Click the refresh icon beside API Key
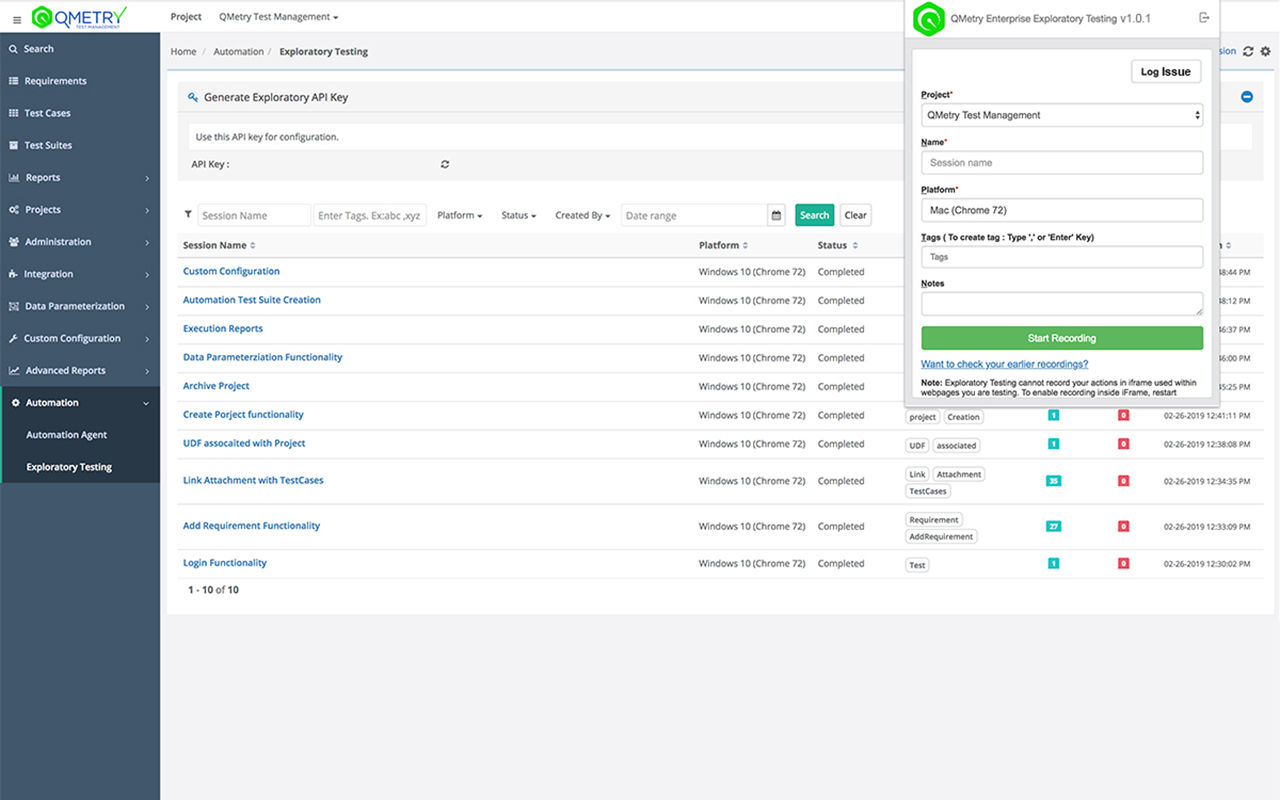Image resolution: width=1280 pixels, height=800 pixels. pyautogui.click(x=444, y=164)
